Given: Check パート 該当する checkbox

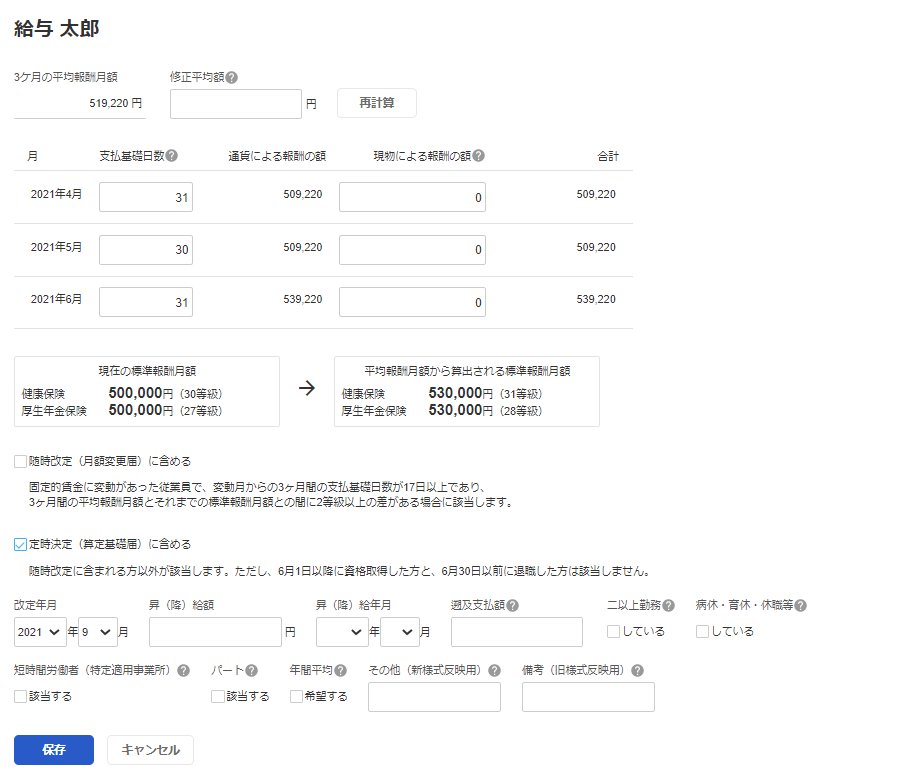Looking at the screenshot, I should (x=218, y=696).
